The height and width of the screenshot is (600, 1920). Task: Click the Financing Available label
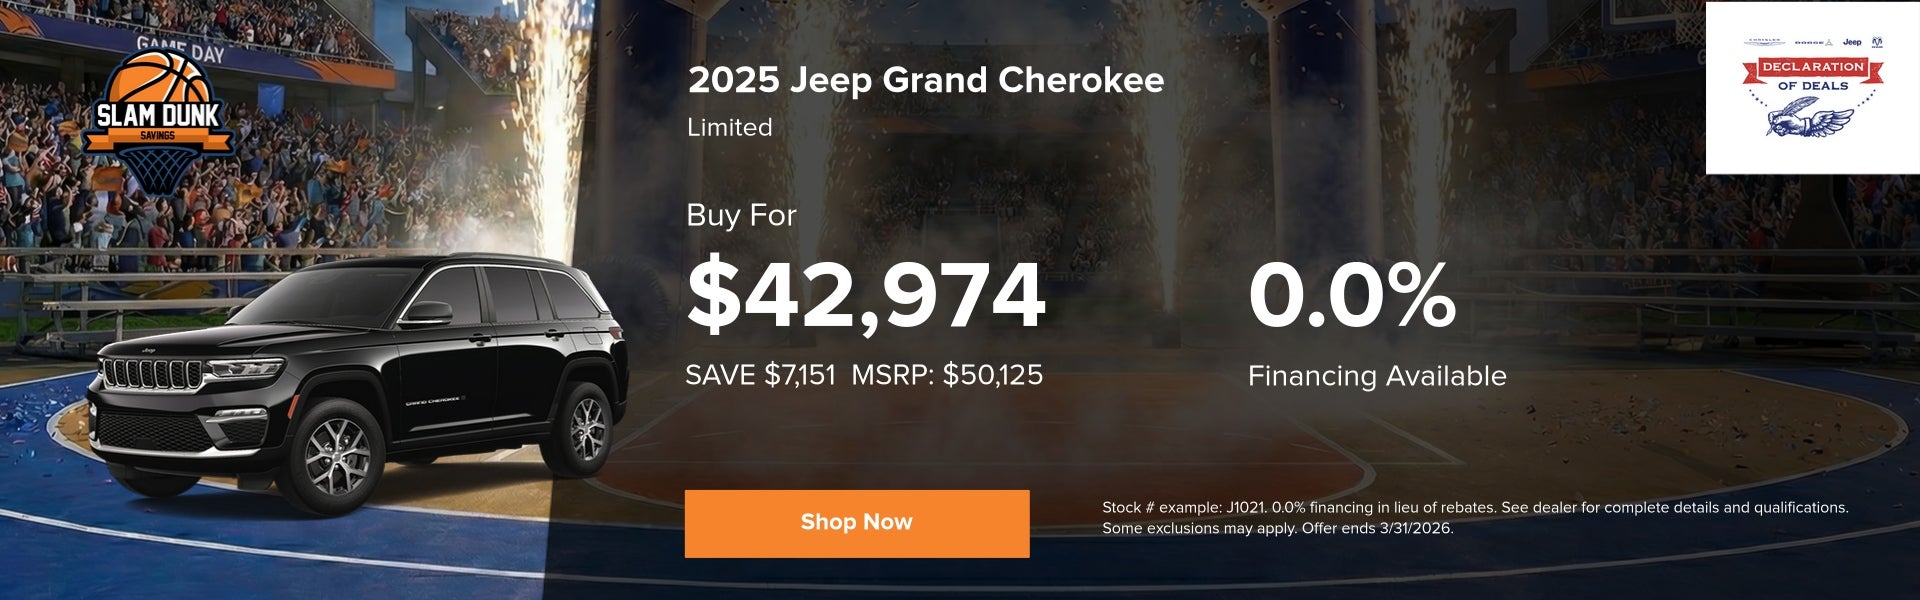pos(1376,376)
